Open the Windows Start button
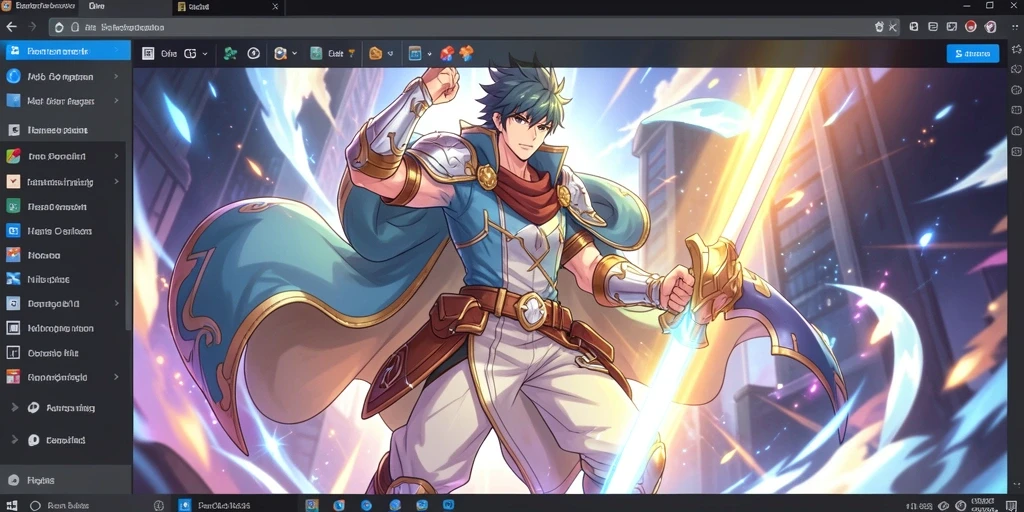Image resolution: width=1024 pixels, height=512 pixels. coord(11,505)
